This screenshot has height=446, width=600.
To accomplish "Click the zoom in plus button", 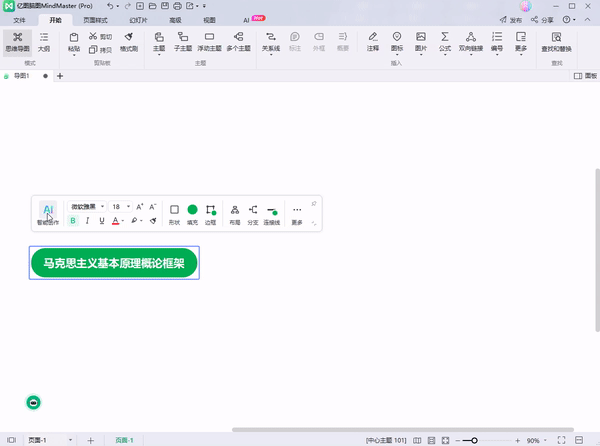I will [518, 441].
